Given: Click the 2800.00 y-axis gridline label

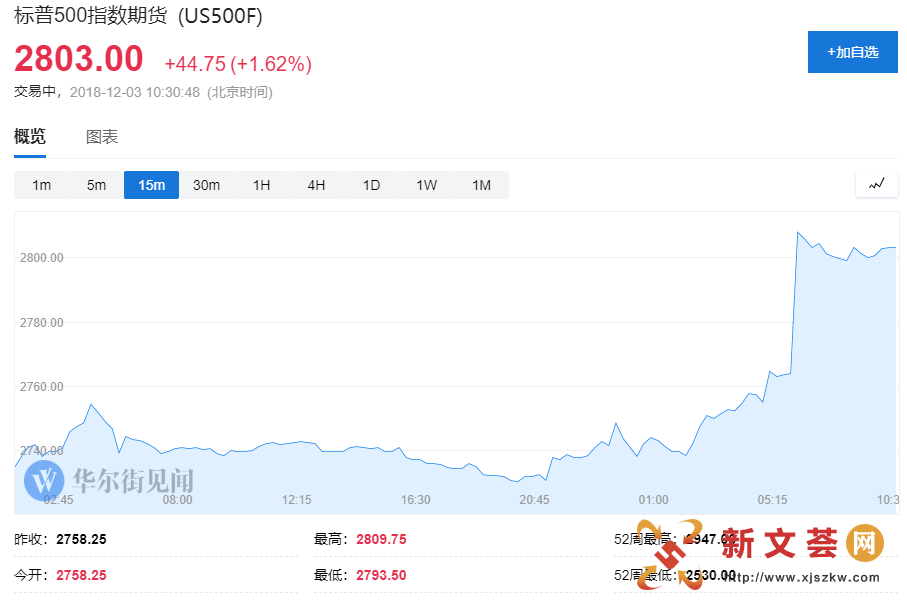Looking at the screenshot, I should [x=41, y=258].
